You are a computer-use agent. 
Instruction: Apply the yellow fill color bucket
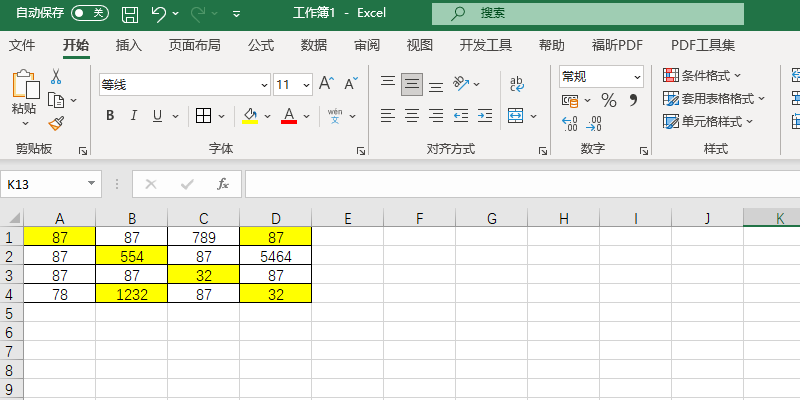[250, 116]
